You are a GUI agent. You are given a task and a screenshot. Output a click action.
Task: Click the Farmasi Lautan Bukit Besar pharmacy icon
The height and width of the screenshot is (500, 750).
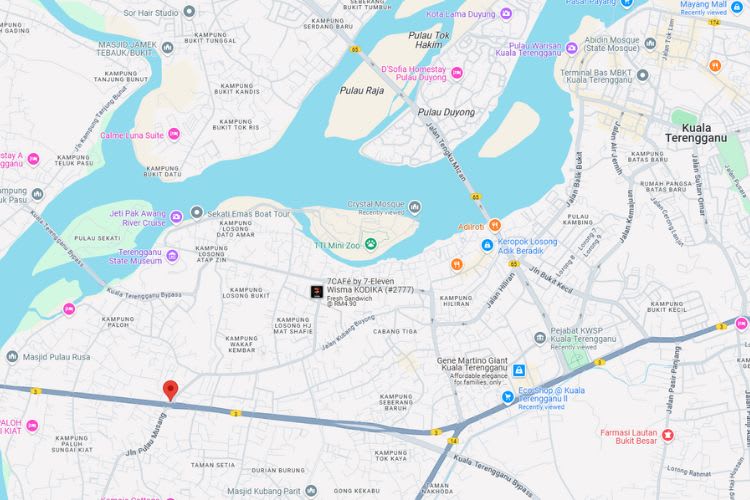668,435
